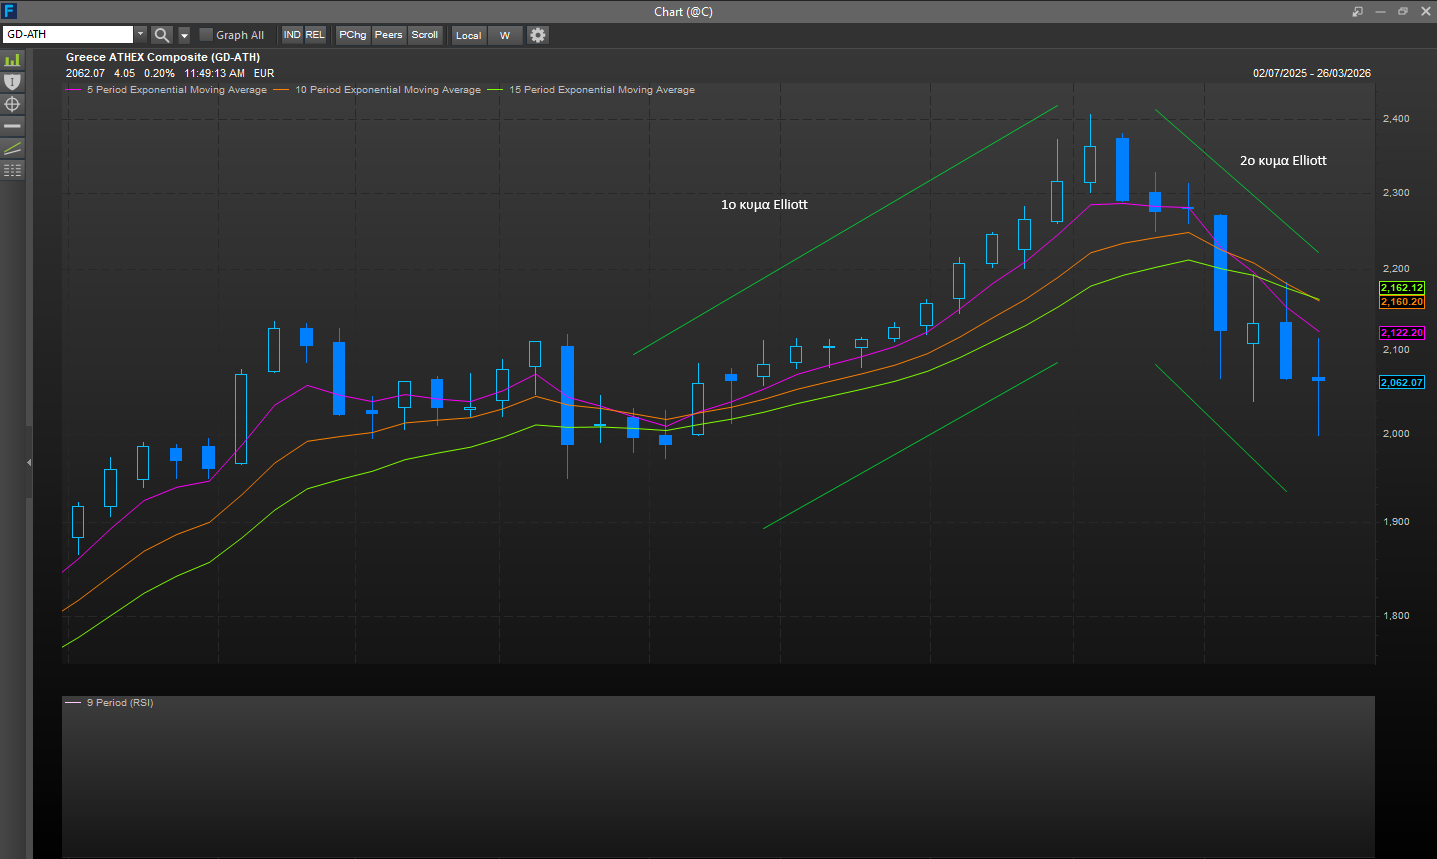Select the PChg percent change mode
This screenshot has height=859, width=1437.
pyautogui.click(x=352, y=34)
